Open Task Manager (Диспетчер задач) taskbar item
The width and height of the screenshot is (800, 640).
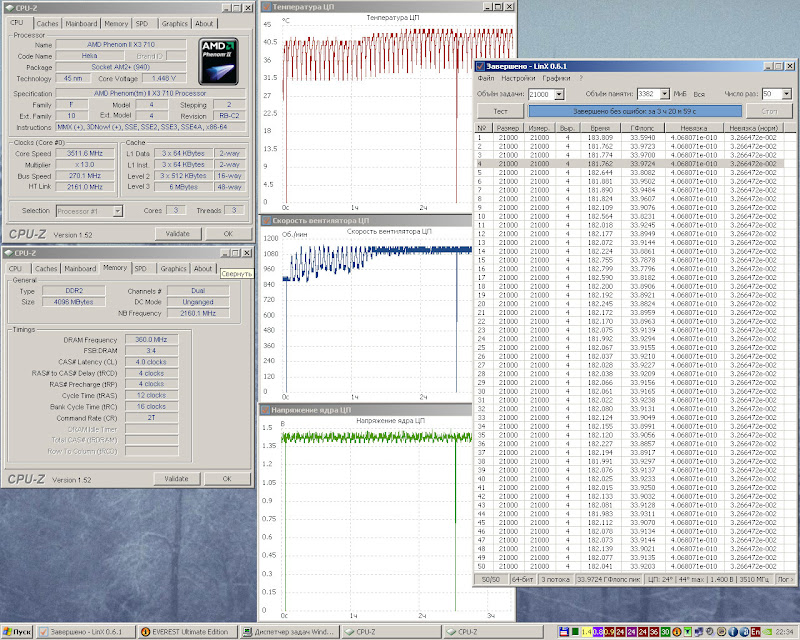click(290, 631)
